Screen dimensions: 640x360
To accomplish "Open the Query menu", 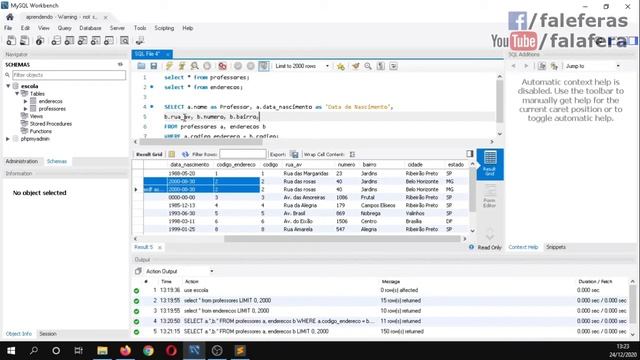I will click(x=64, y=28).
